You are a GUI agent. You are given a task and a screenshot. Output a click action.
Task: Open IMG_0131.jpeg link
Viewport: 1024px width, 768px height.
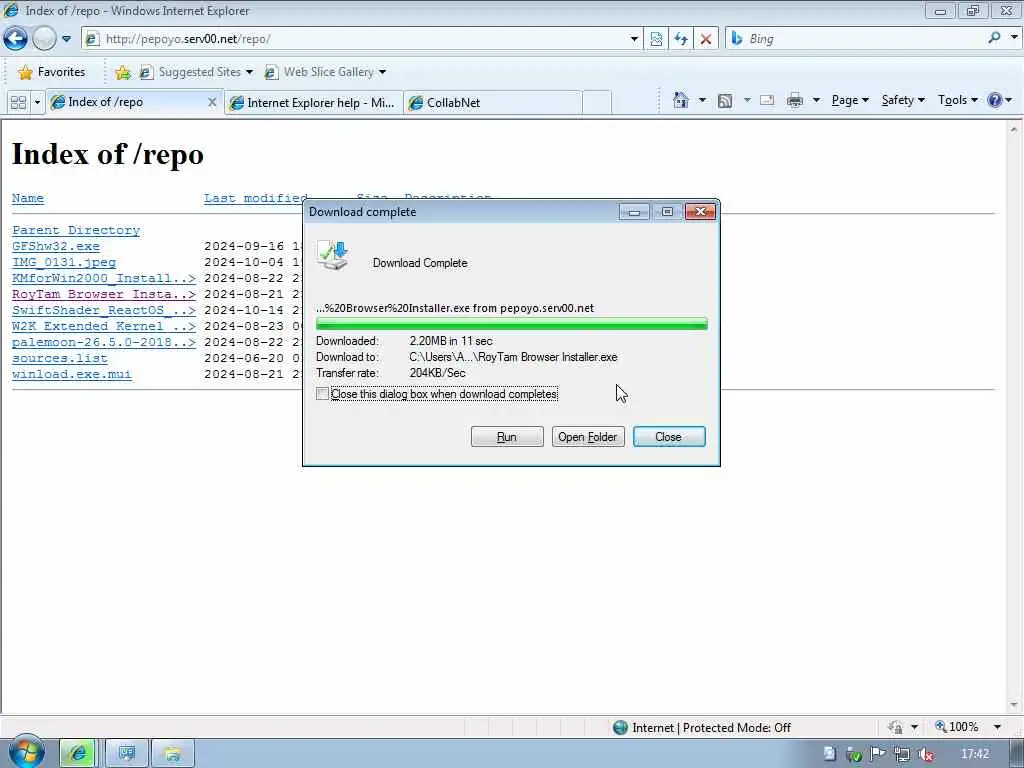coord(64,263)
